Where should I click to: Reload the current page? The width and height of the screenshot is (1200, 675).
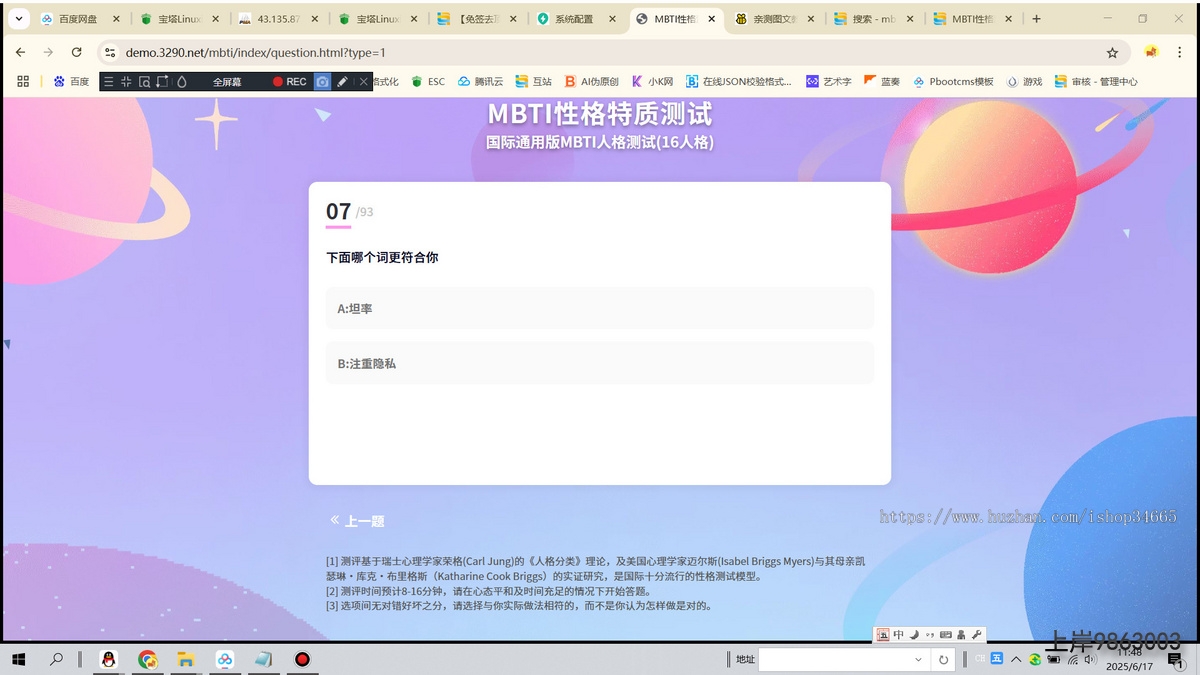click(76, 53)
